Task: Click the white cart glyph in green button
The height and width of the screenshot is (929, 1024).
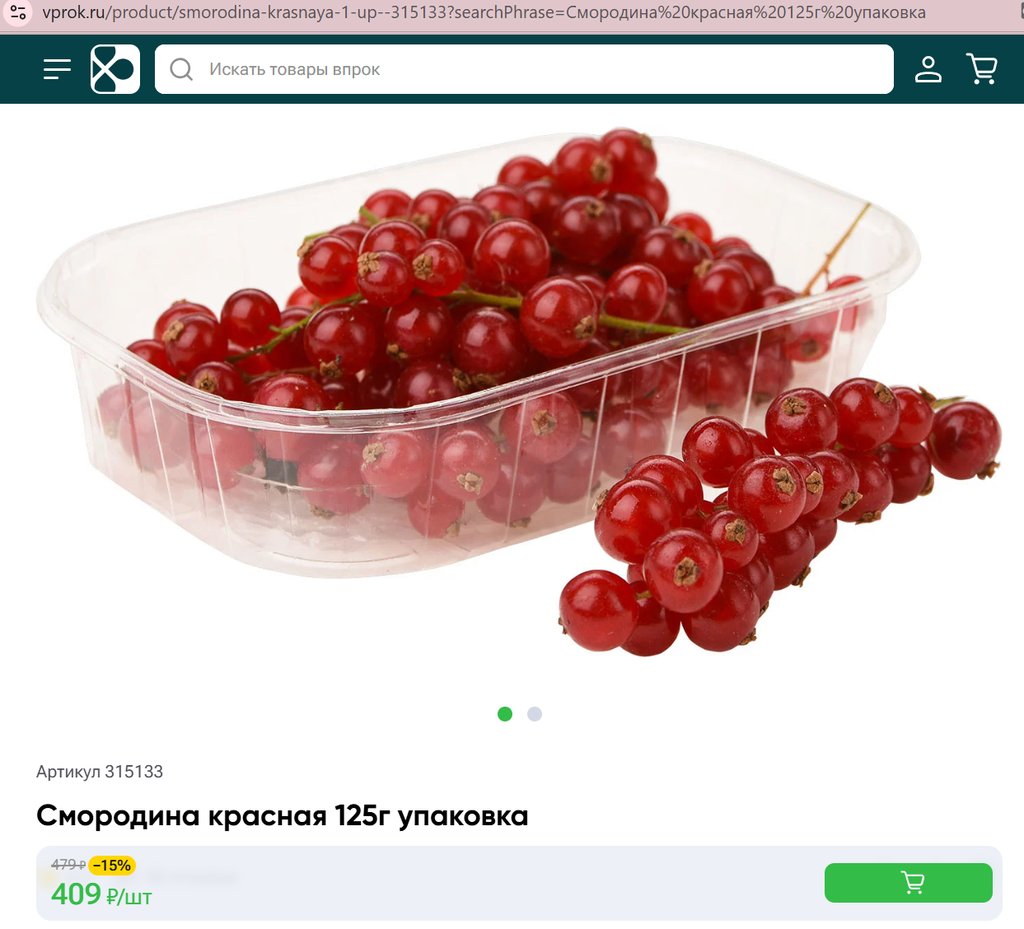Action: coord(912,883)
